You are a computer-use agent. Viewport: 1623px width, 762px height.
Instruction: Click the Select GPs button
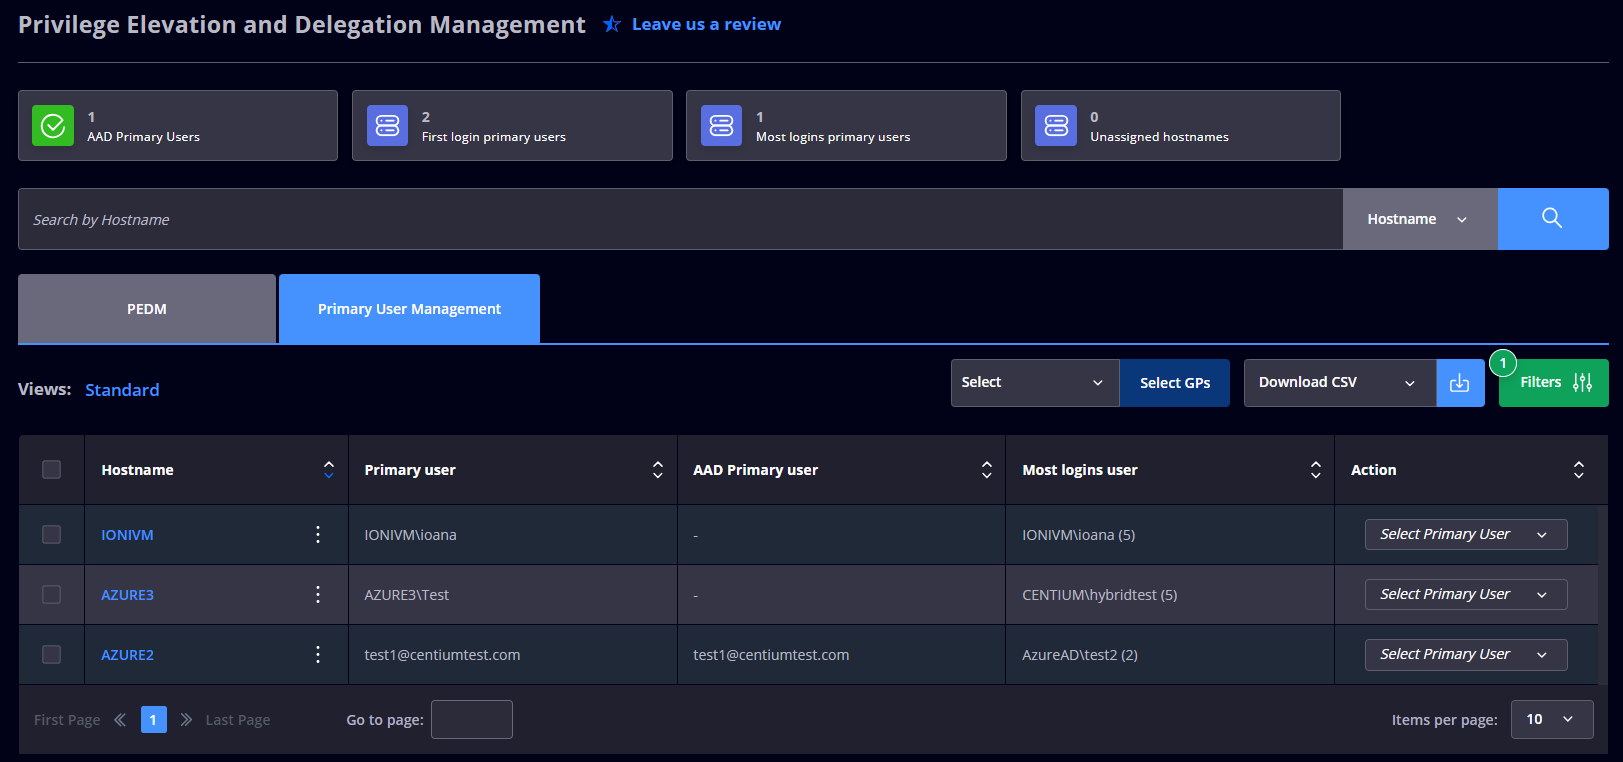(1175, 383)
